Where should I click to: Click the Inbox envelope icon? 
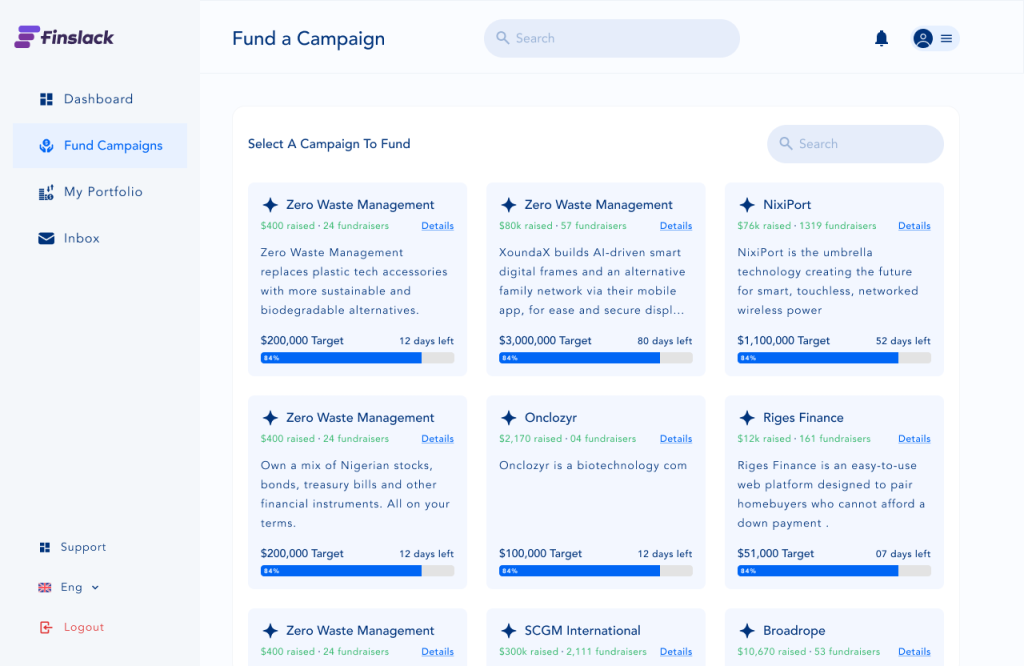tap(46, 238)
